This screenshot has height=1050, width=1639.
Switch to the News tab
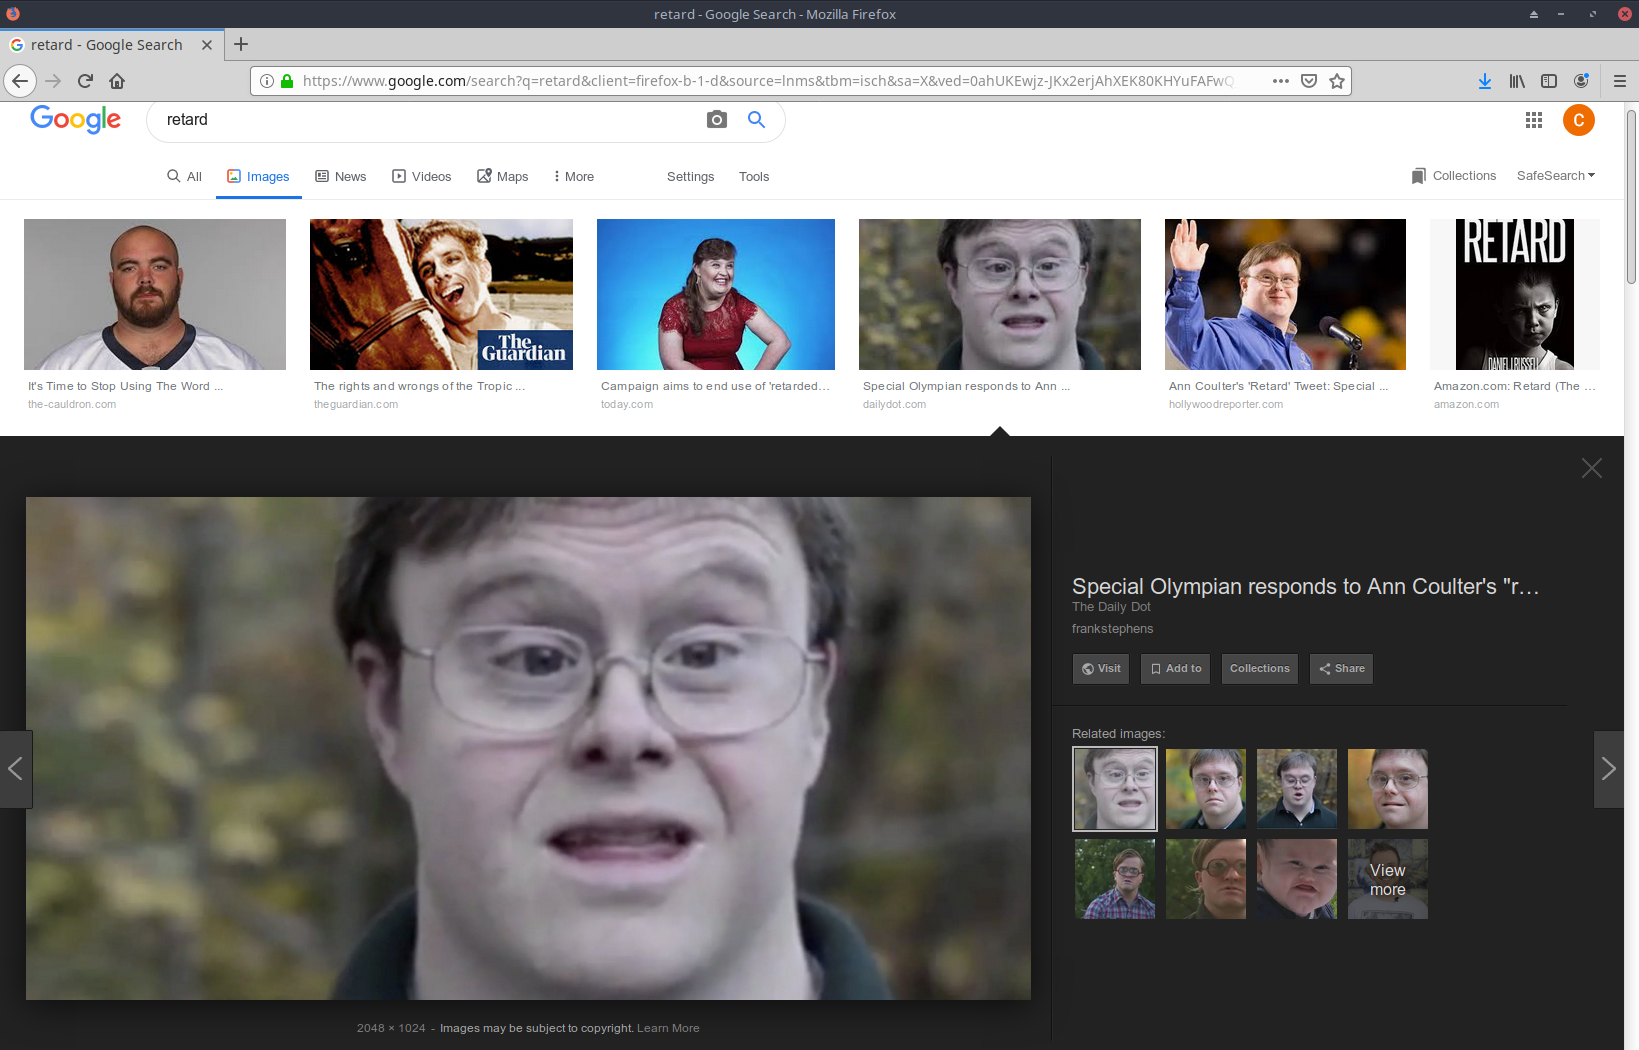[x=341, y=177]
